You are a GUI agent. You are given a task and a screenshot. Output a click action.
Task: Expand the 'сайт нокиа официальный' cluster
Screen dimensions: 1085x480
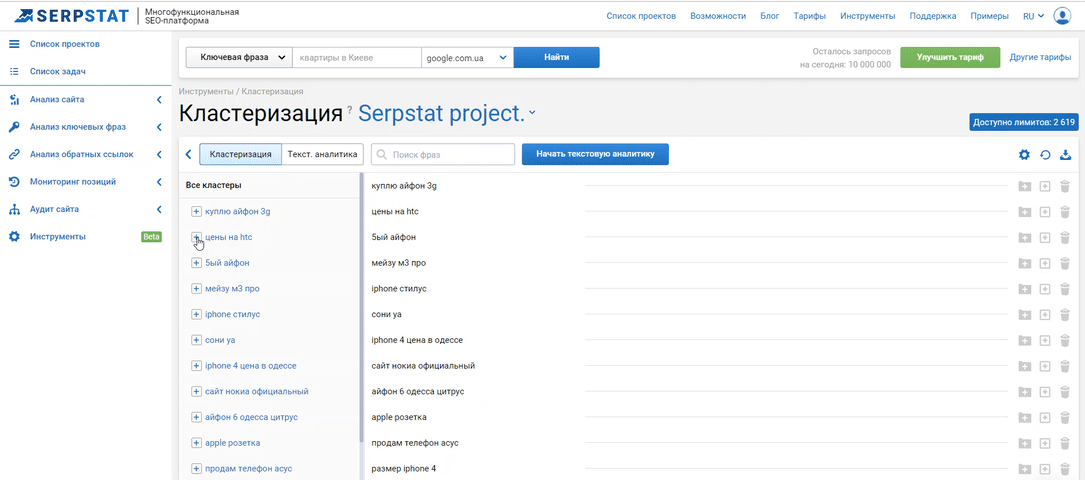196,391
